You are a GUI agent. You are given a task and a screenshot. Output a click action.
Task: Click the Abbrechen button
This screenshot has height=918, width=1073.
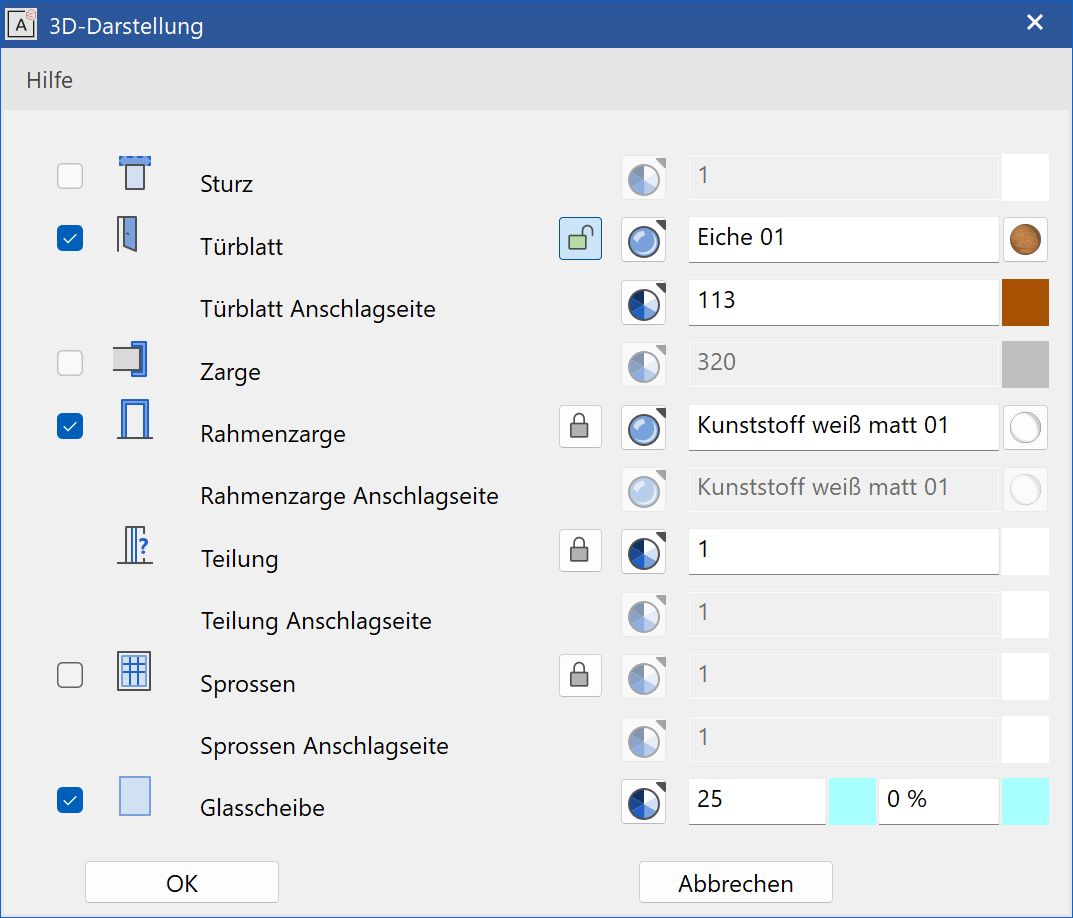tap(736, 882)
